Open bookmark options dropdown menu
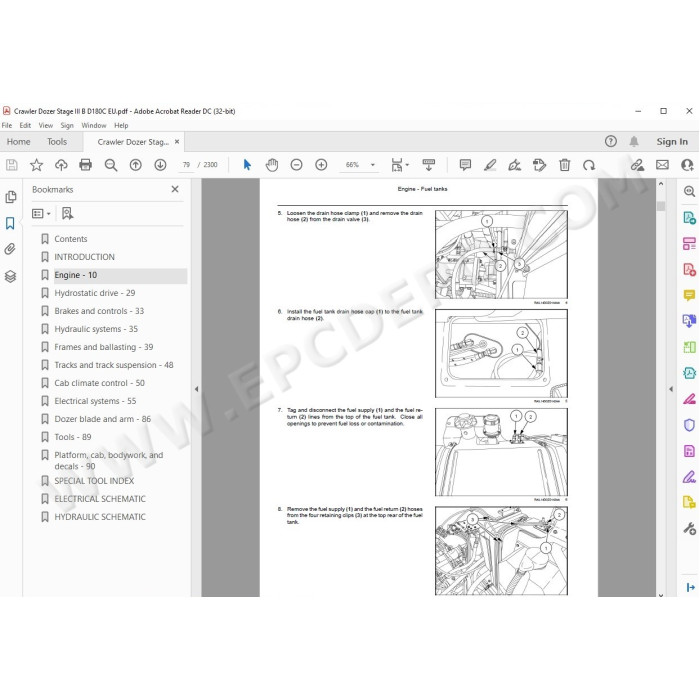700x700 pixels. 41,214
